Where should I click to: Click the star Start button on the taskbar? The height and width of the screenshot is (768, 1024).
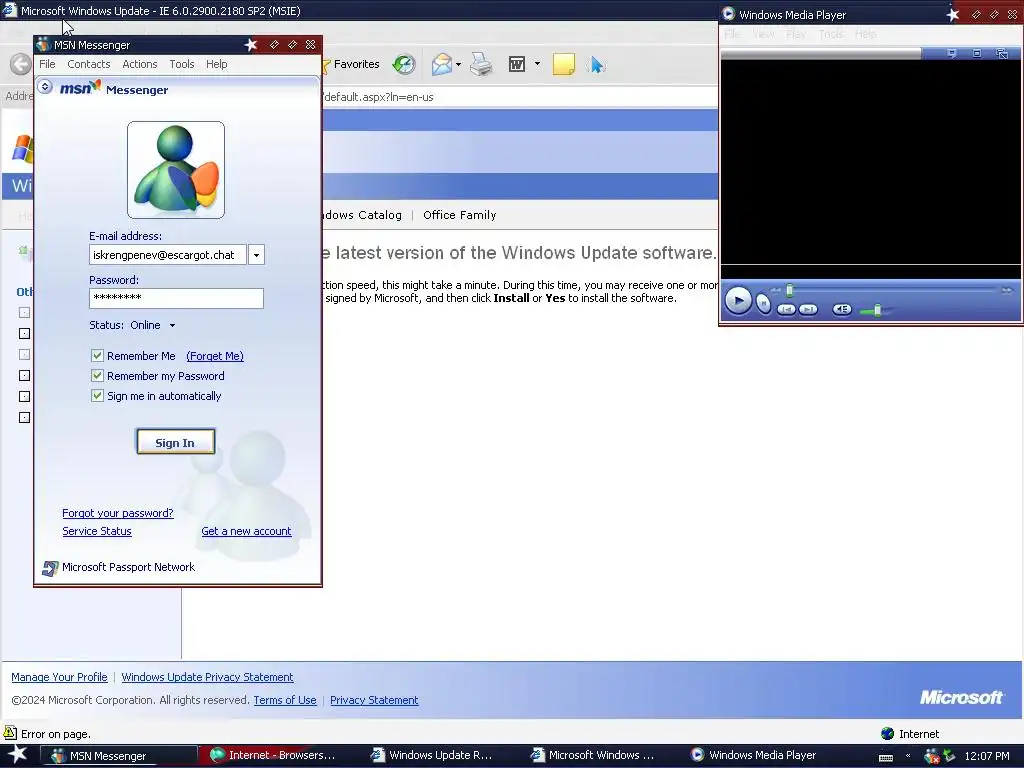[x=17, y=755]
